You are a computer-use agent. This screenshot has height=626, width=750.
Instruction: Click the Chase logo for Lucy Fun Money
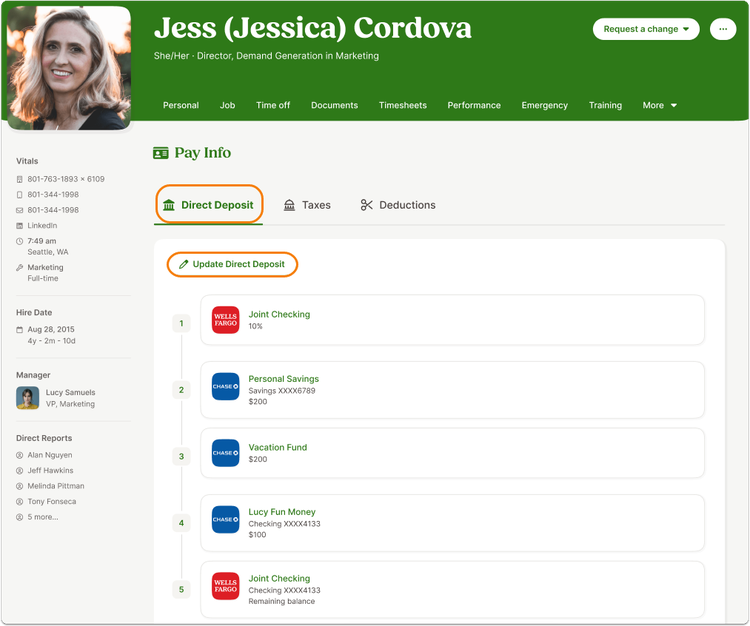(226, 519)
